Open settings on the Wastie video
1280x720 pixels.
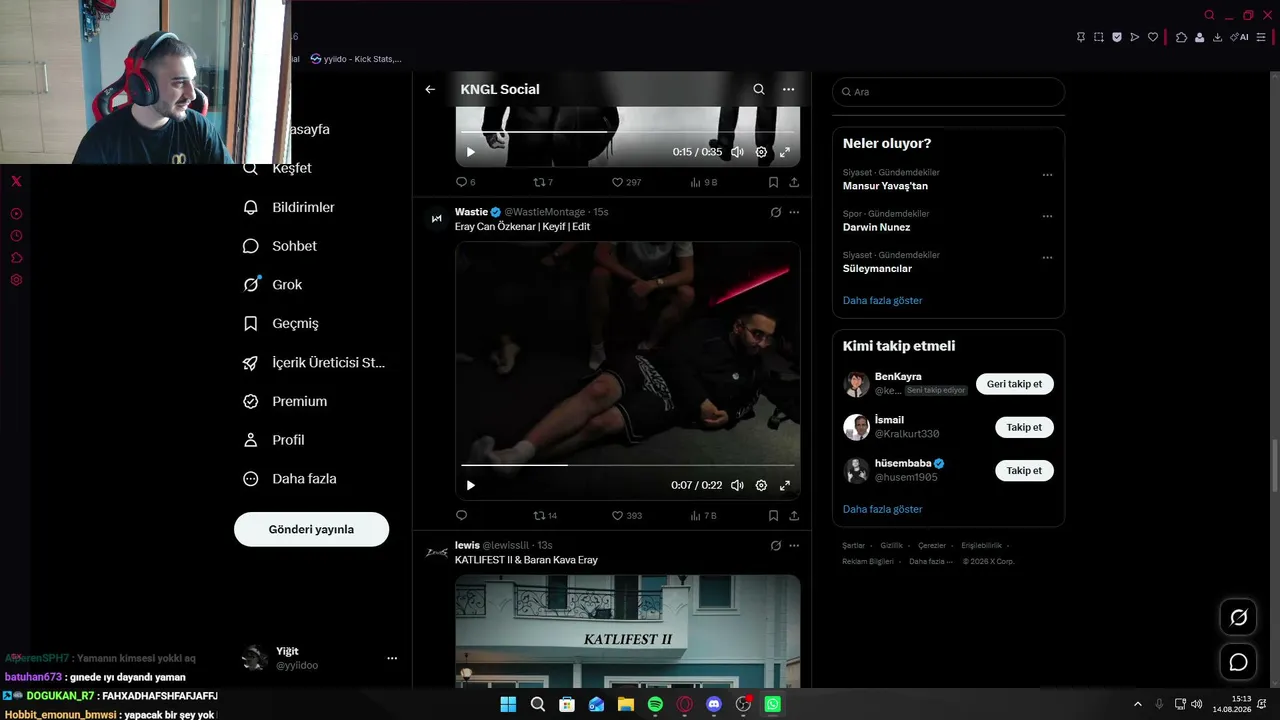761,485
